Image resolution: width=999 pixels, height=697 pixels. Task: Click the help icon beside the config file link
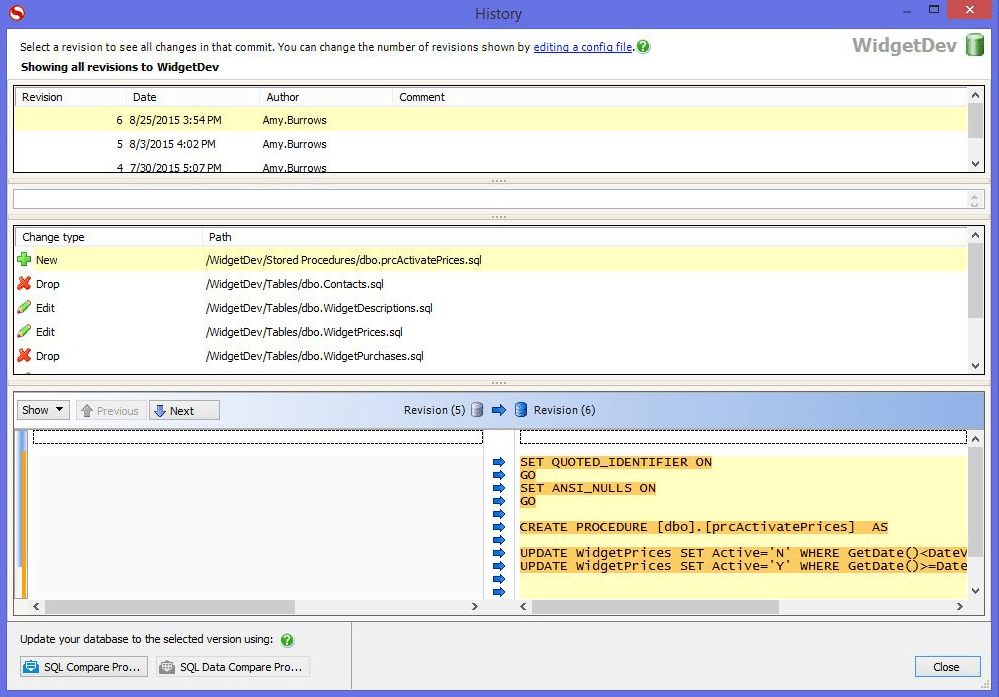tap(643, 47)
